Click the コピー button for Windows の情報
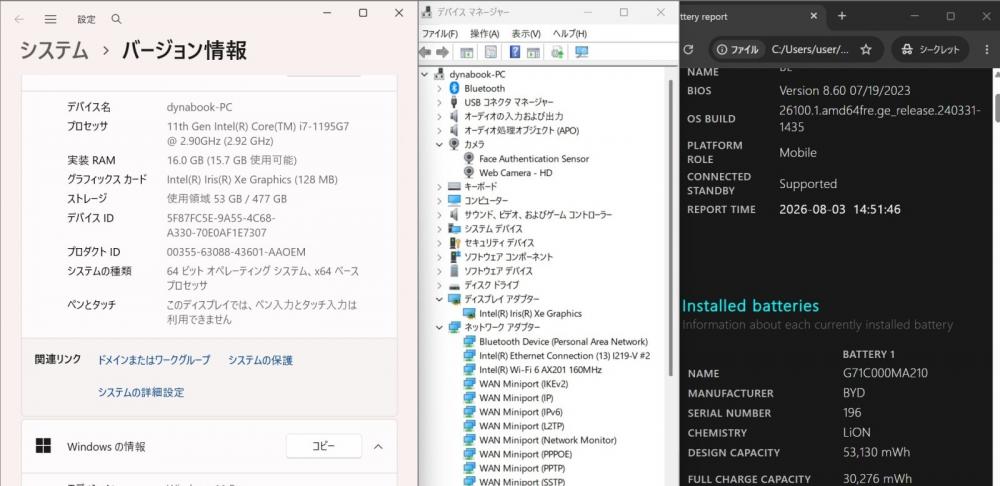 point(323,446)
